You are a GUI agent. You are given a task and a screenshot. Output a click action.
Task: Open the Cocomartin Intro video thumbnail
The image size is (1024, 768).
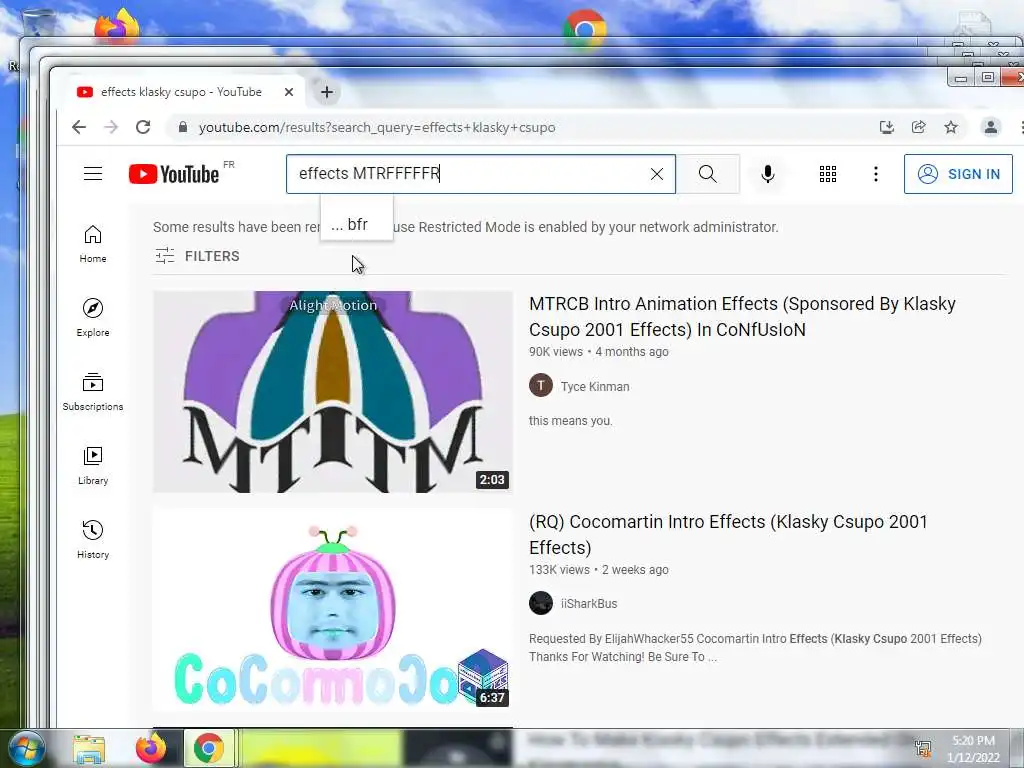pyautogui.click(x=333, y=609)
